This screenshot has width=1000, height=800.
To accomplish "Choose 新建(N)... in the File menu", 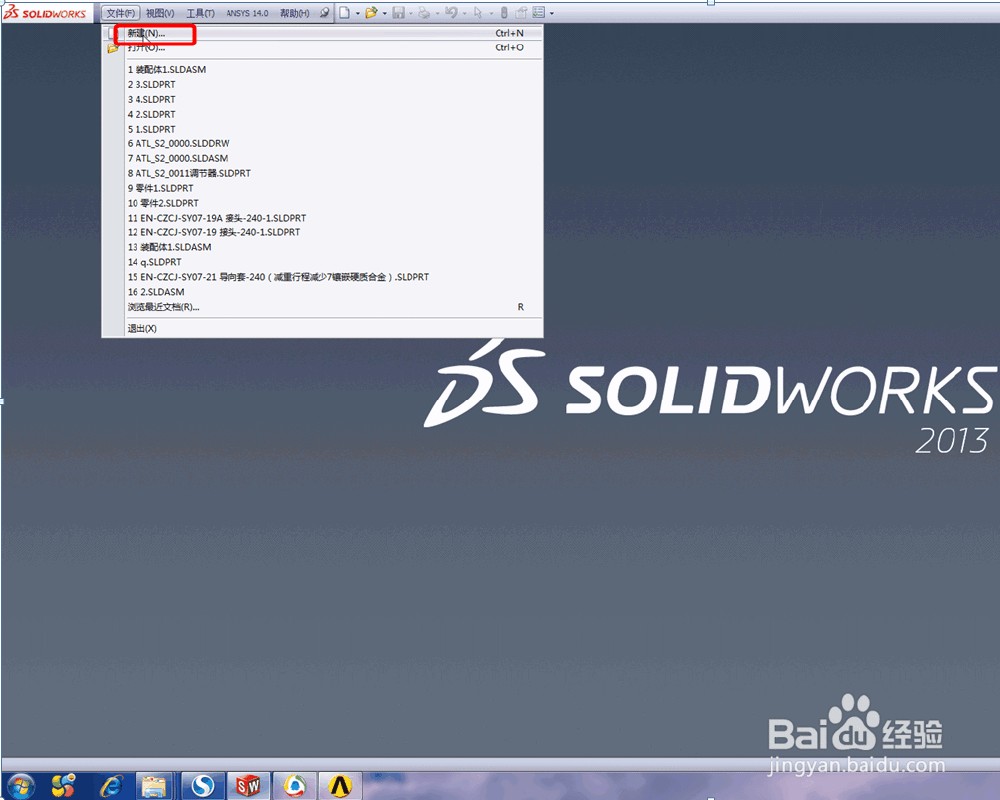I will [322, 33].
